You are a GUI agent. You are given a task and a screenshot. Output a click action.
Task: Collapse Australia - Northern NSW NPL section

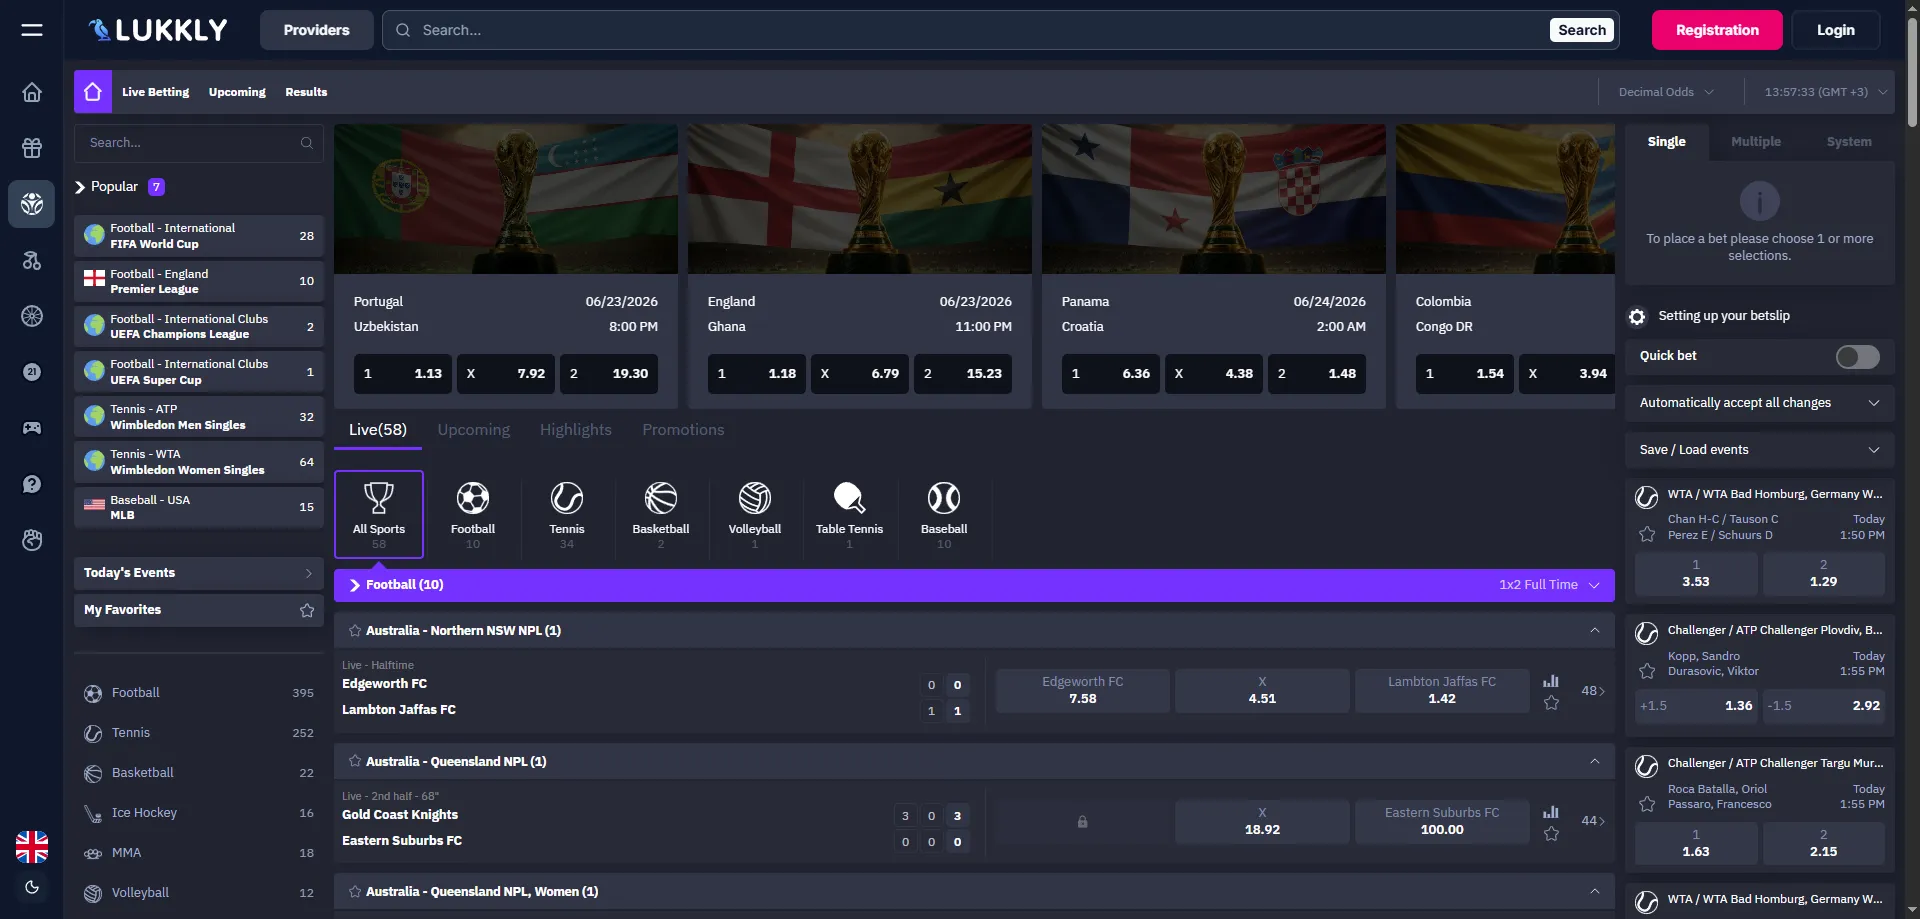point(1594,630)
